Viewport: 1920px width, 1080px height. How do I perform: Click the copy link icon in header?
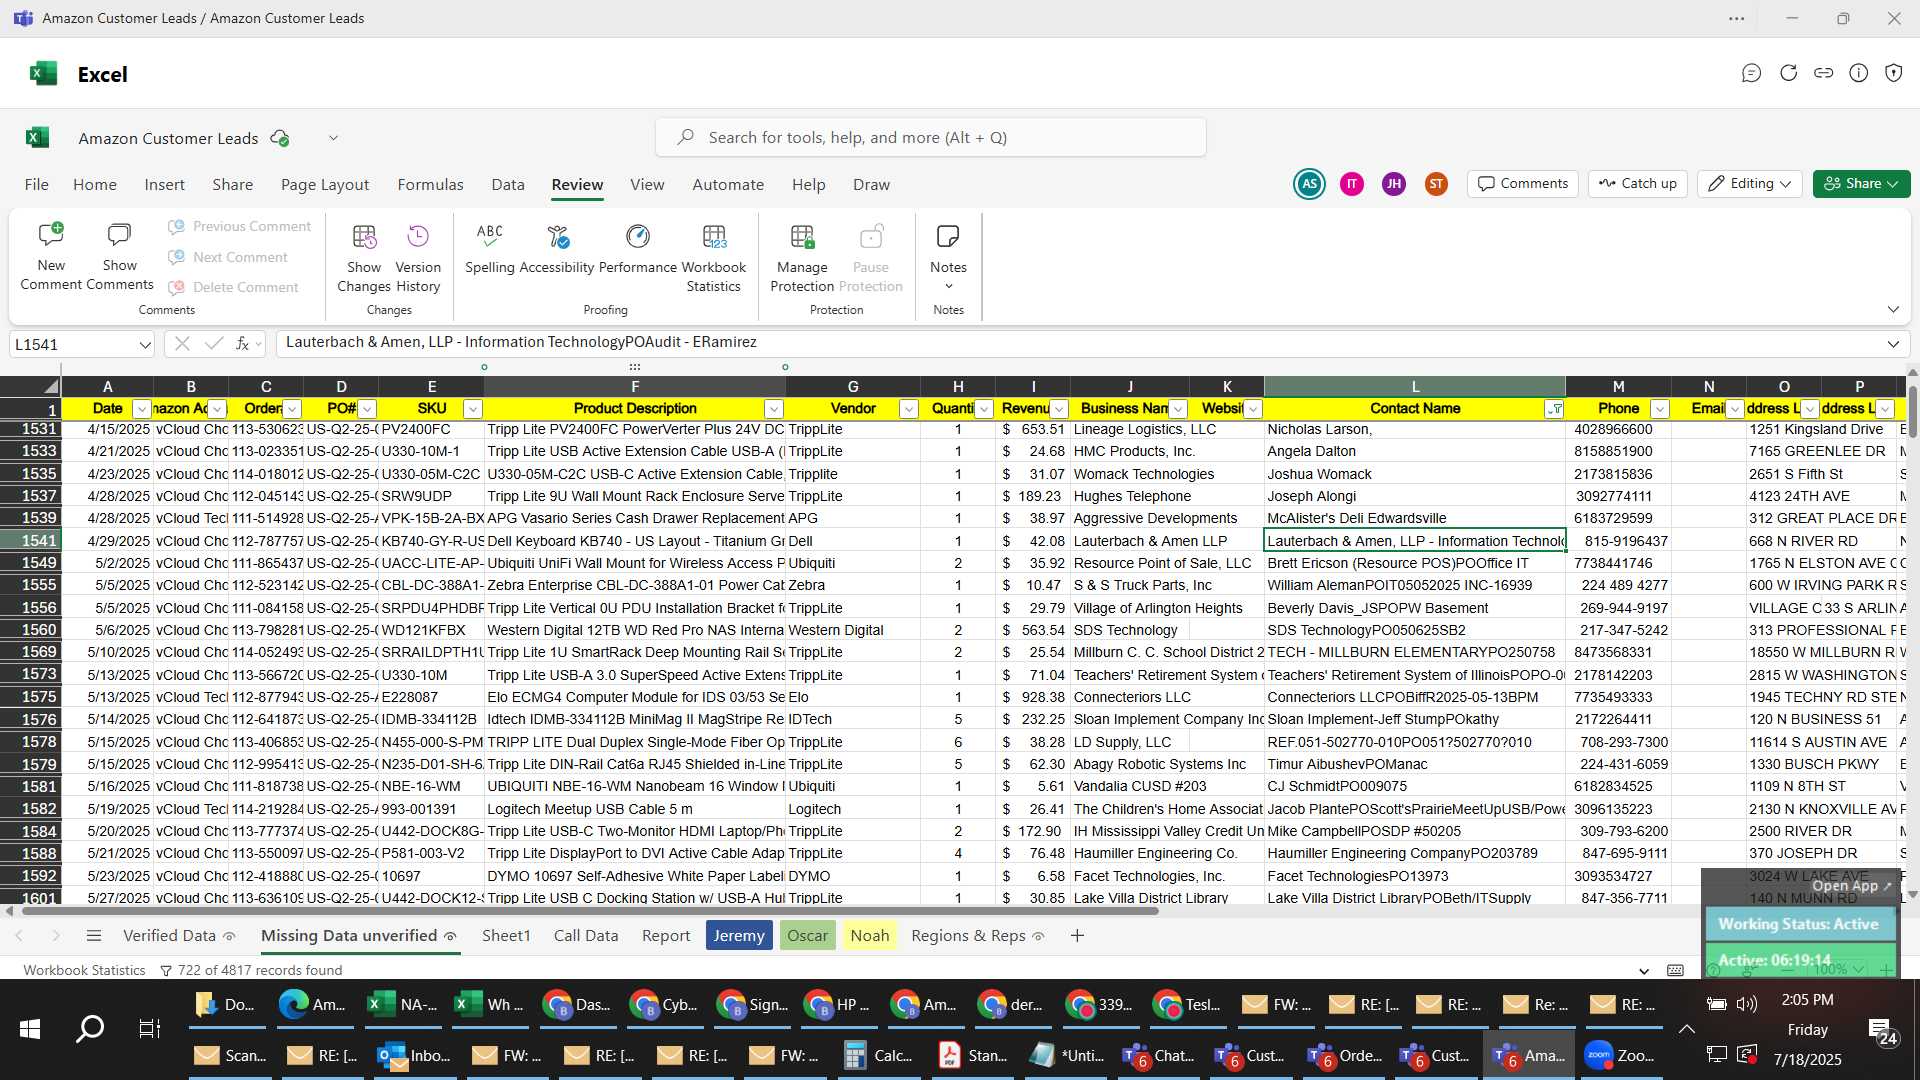tap(1824, 73)
